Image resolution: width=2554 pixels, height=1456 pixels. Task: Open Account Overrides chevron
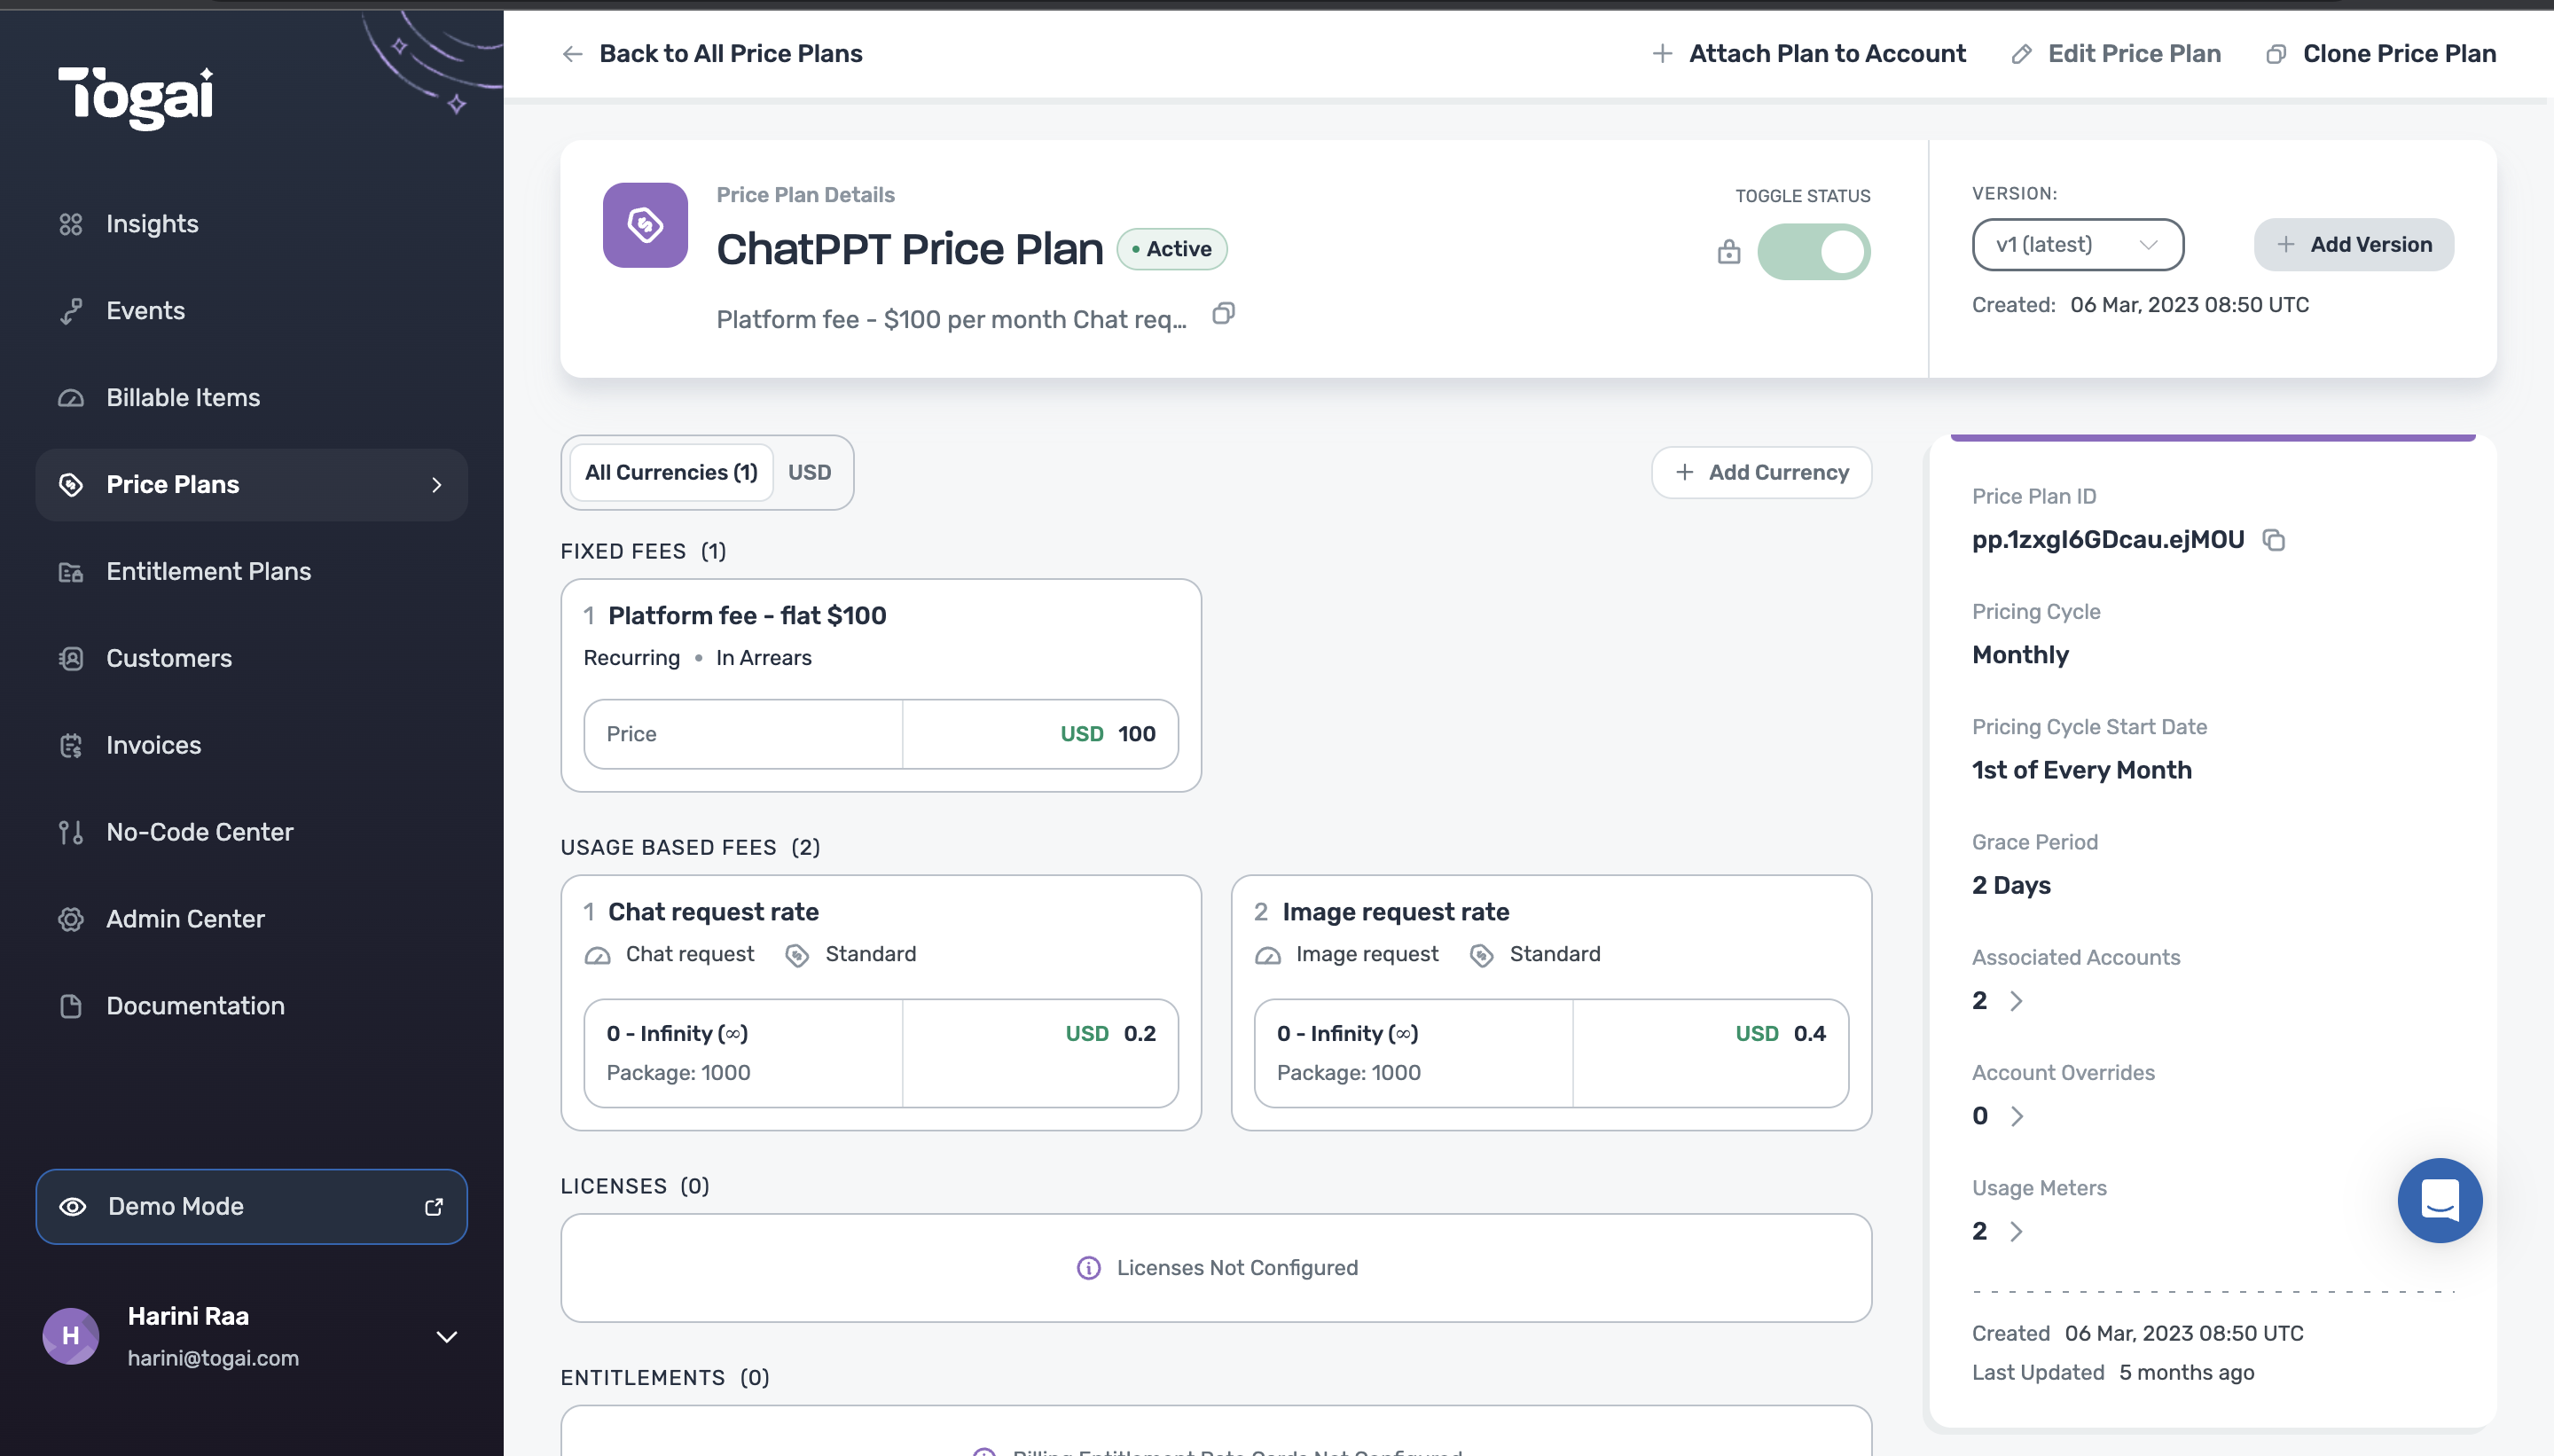click(2016, 1116)
